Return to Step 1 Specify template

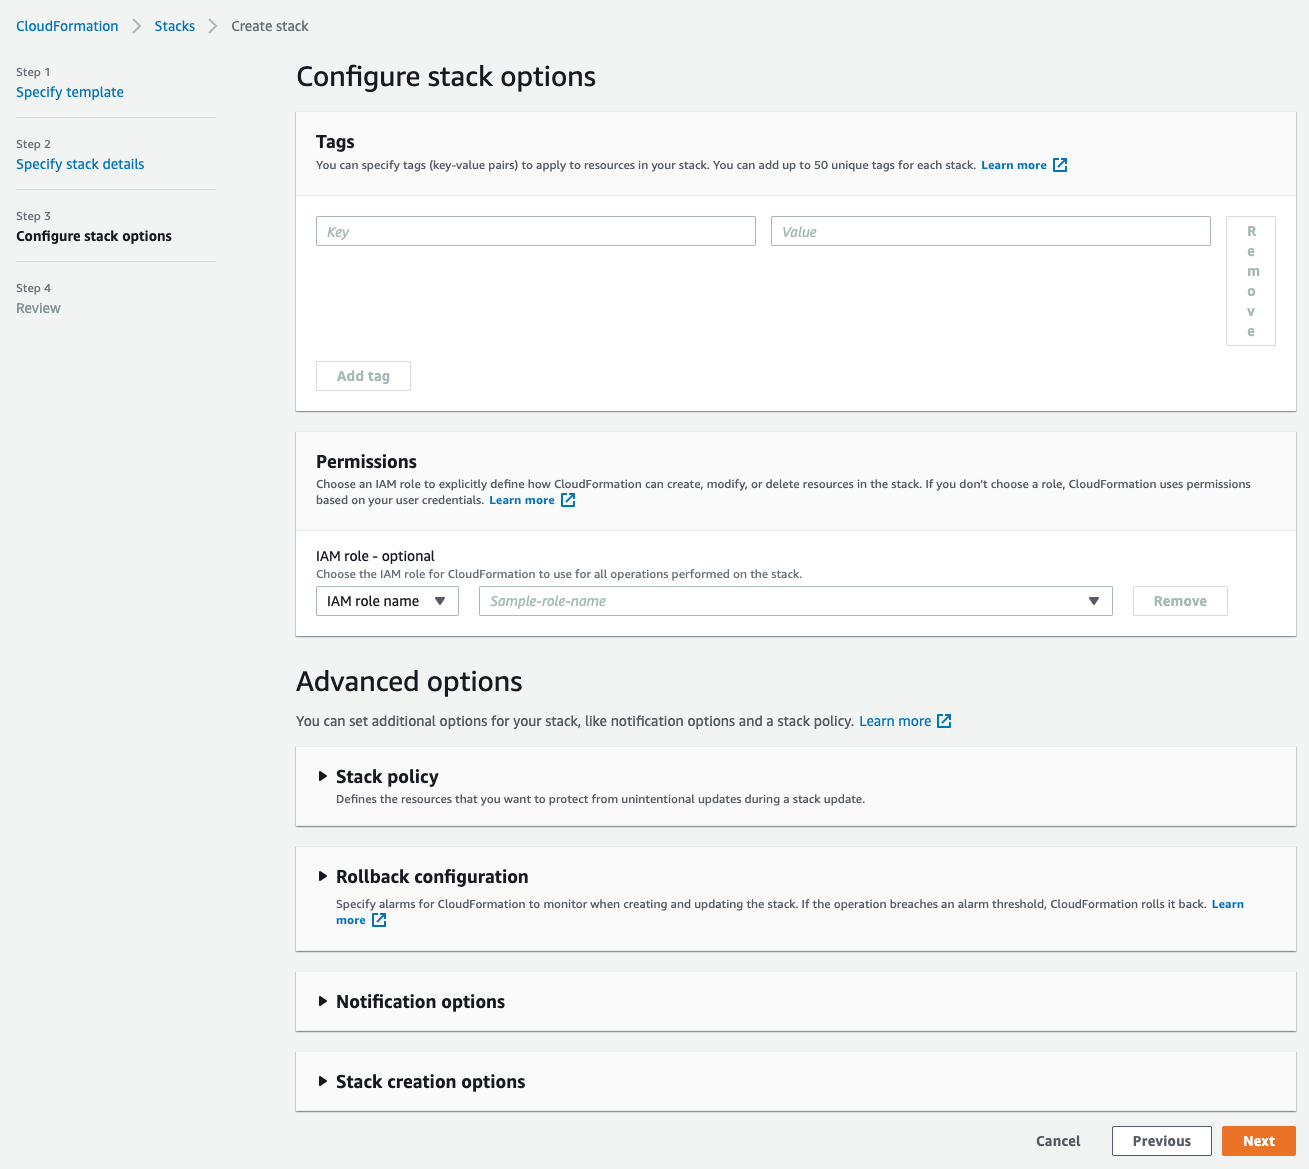point(70,92)
